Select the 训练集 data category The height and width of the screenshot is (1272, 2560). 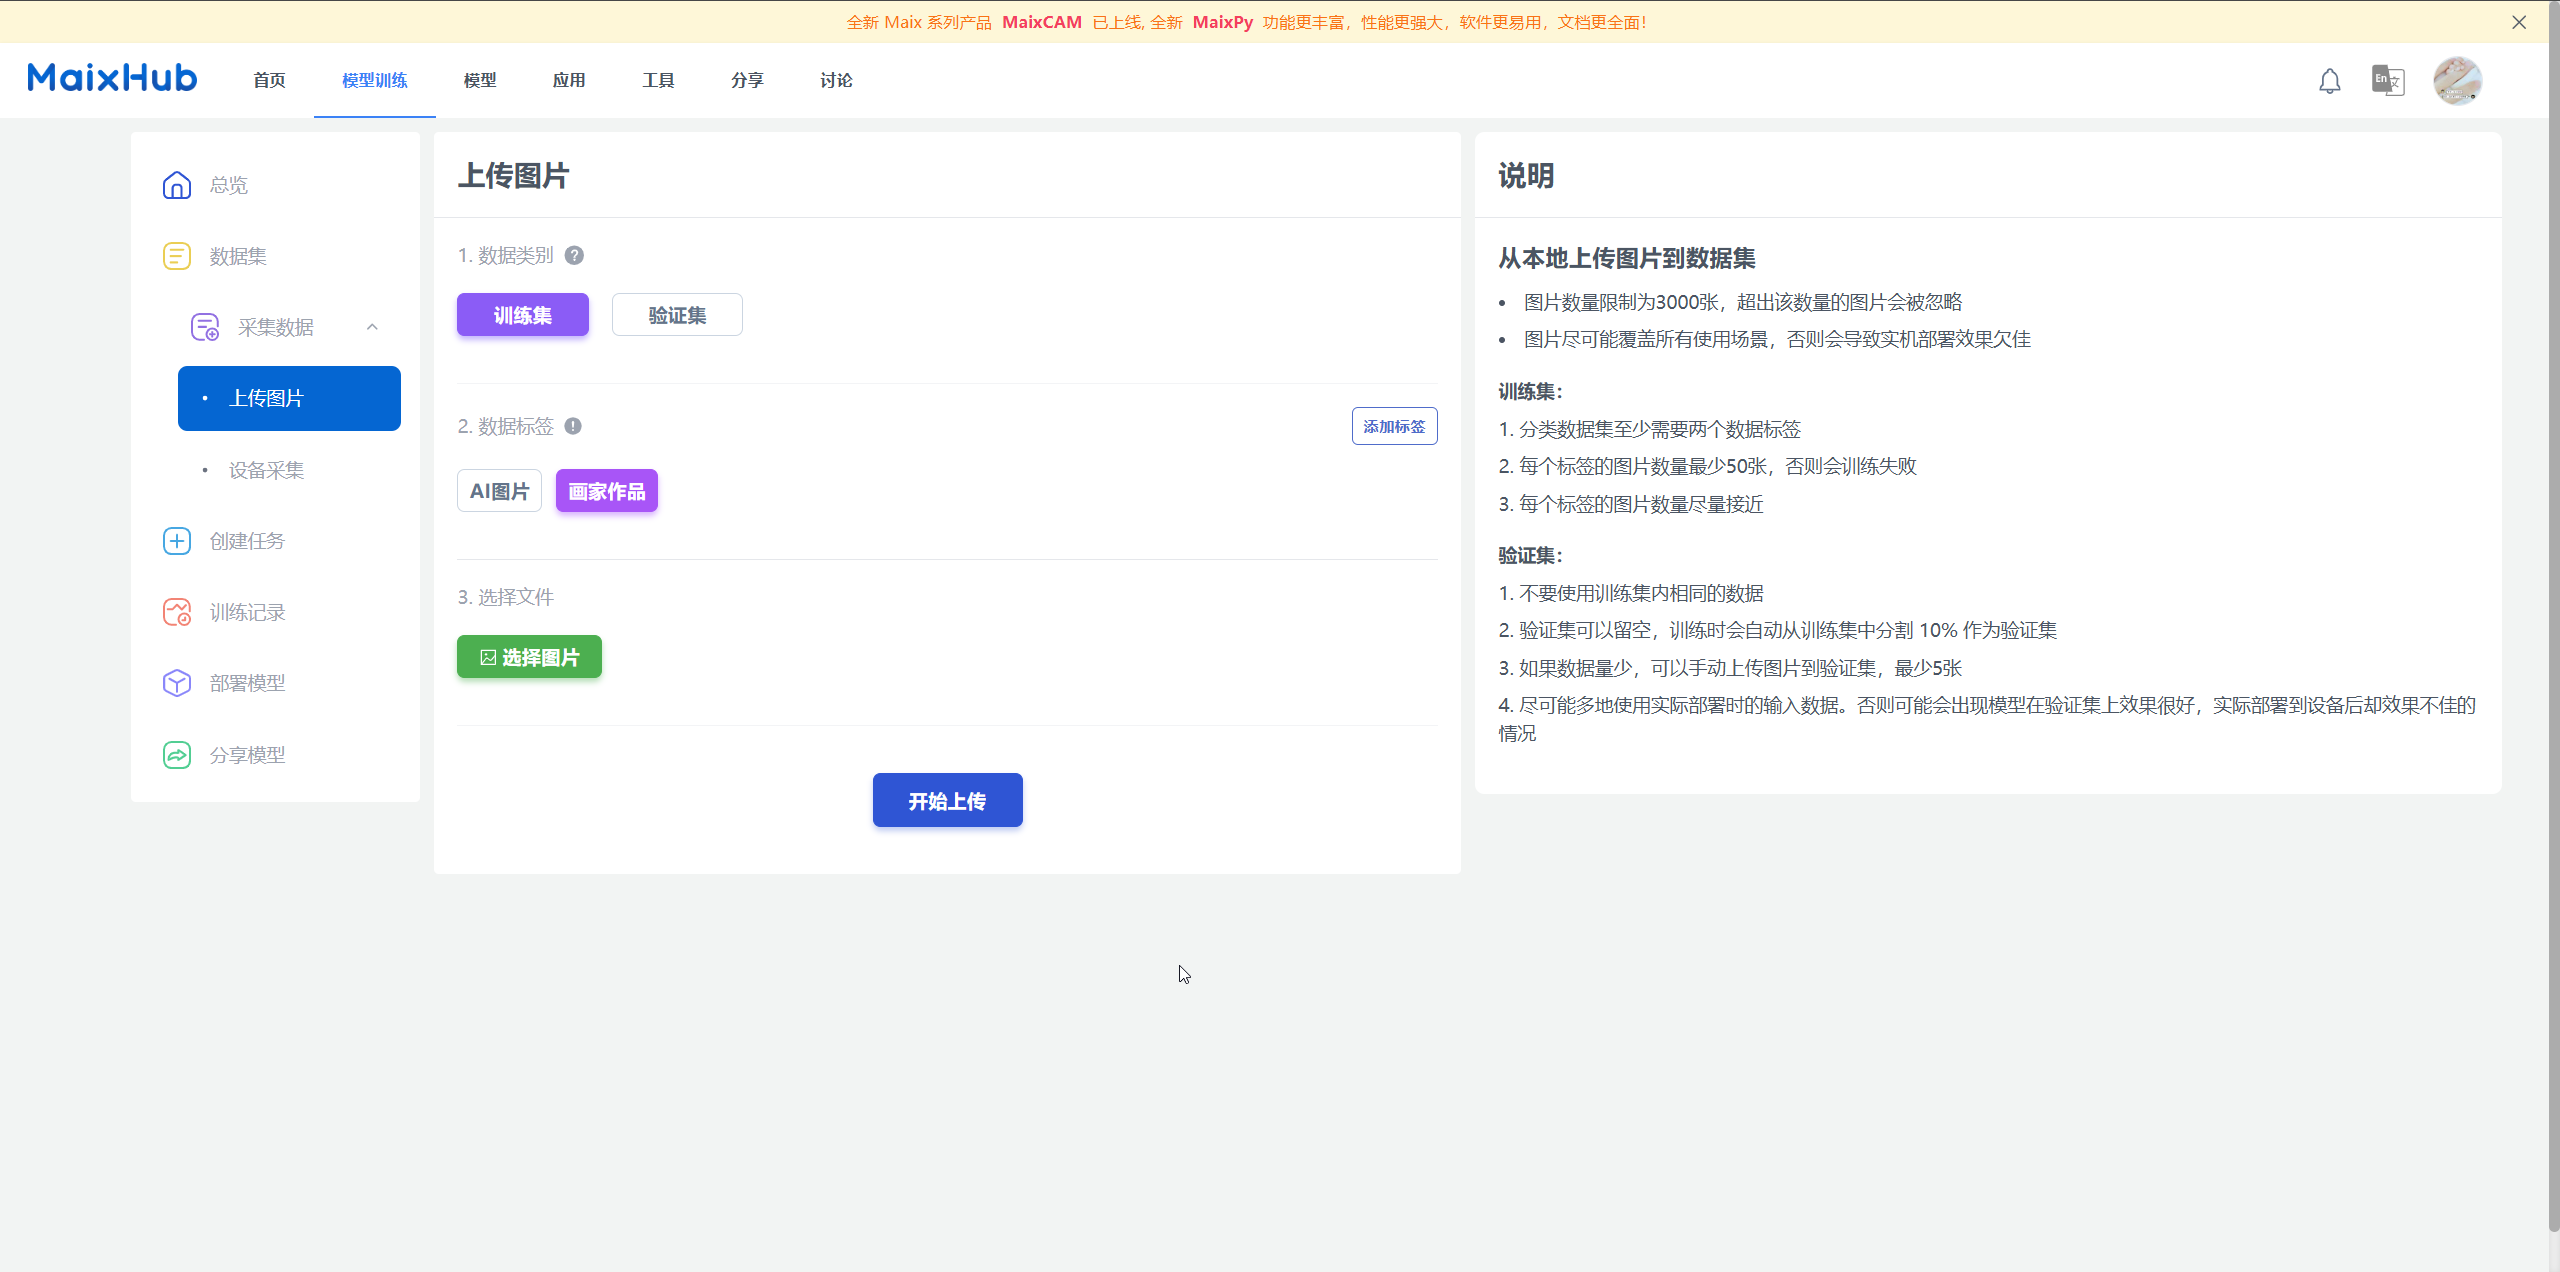(x=523, y=315)
